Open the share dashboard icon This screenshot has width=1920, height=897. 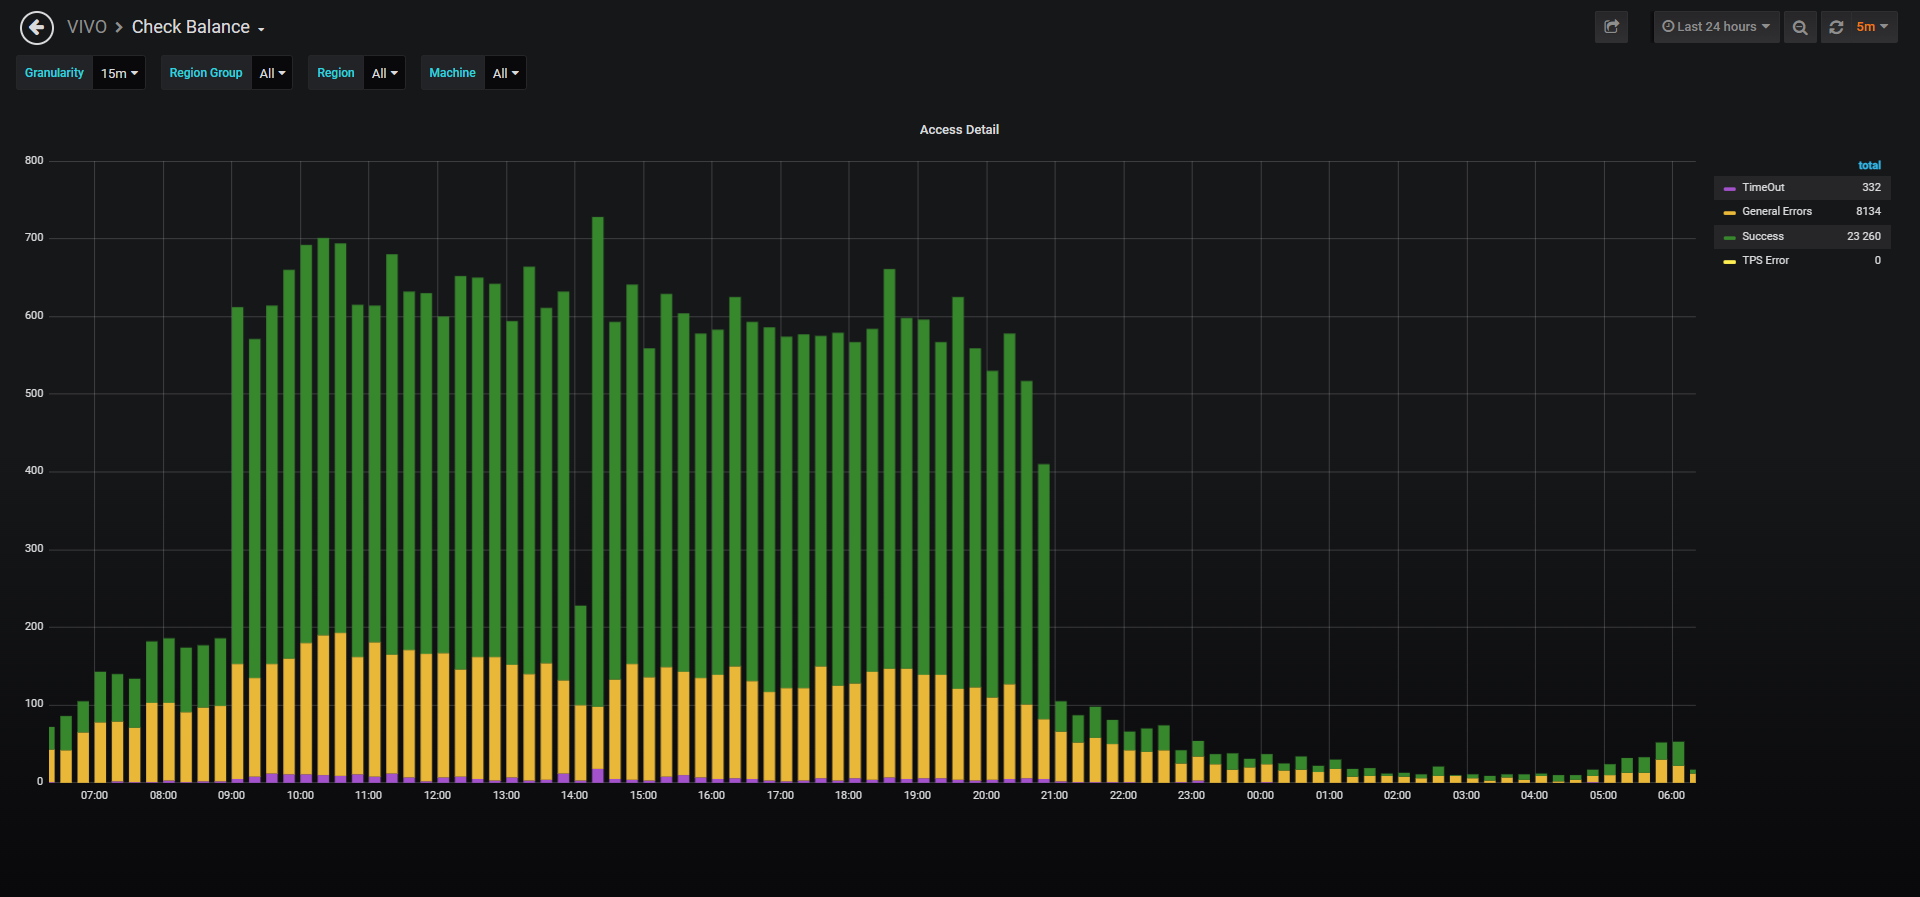pyautogui.click(x=1611, y=27)
